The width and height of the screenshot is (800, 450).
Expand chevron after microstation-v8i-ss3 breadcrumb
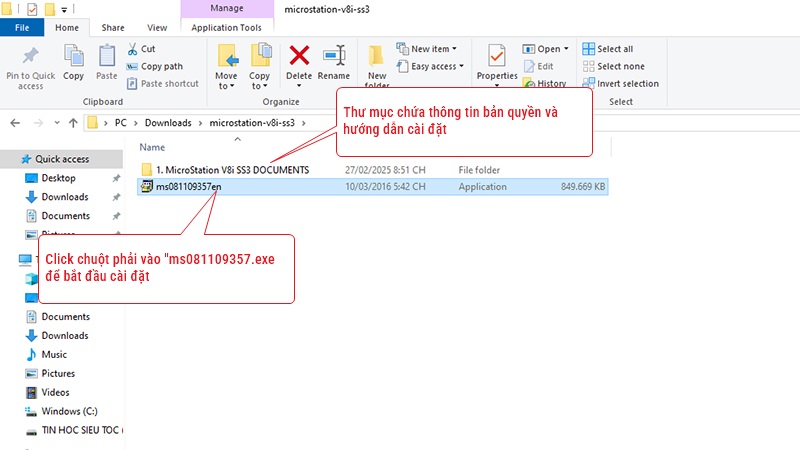(x=304, y=123)
